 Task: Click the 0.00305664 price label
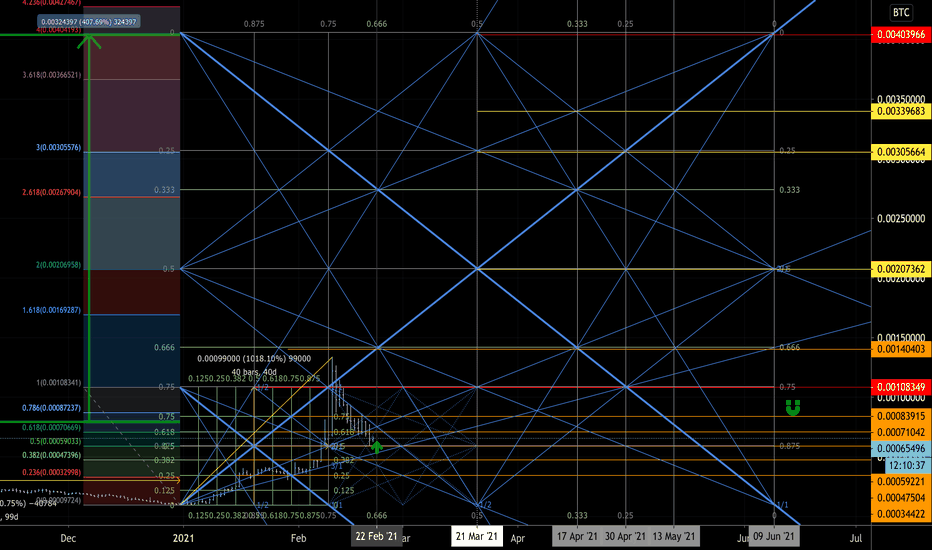click(901, 152)
